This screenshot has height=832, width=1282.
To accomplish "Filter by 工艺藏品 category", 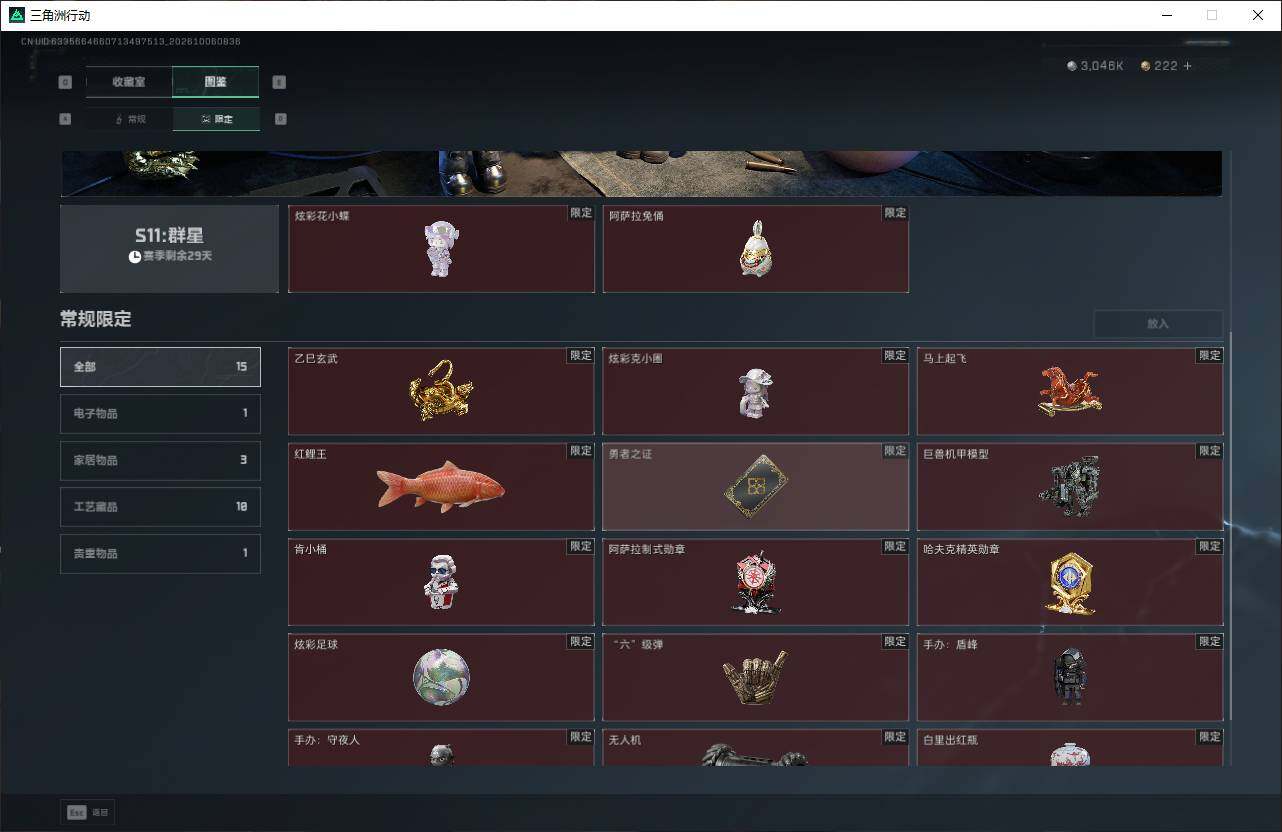I will coord(160,507).
